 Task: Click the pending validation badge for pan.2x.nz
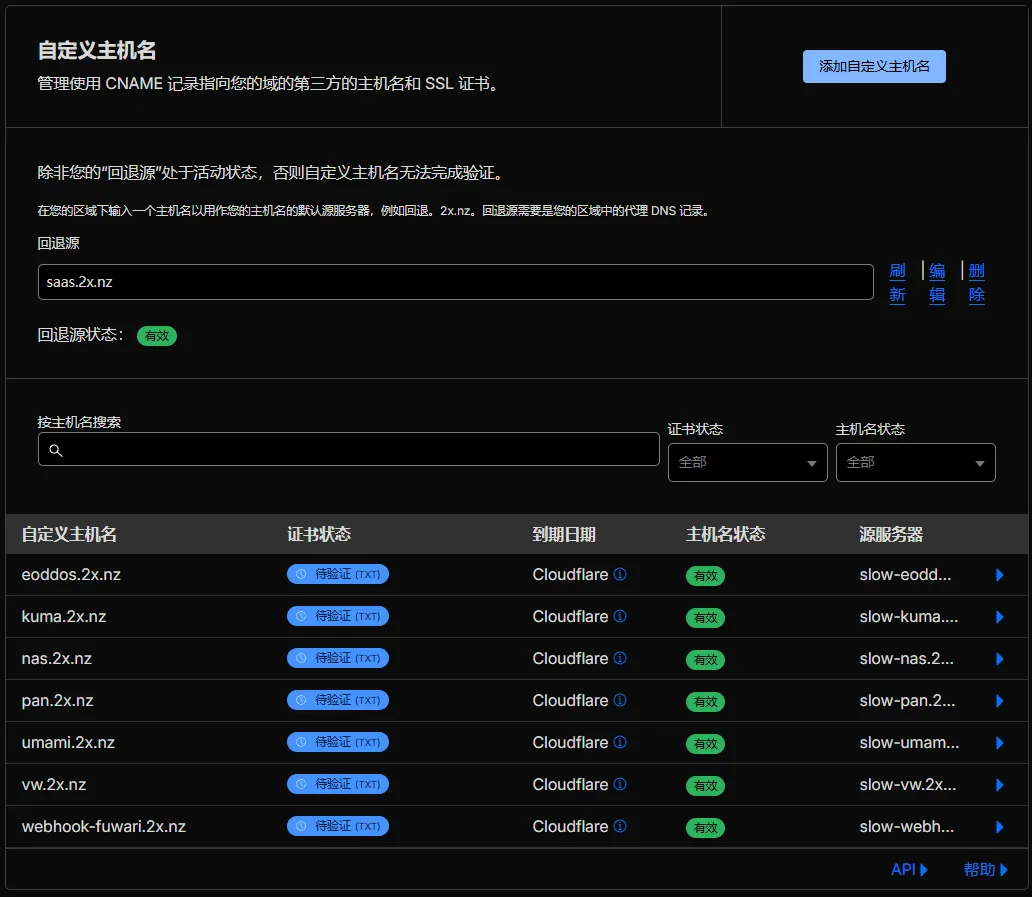pyautogui.click(x=338, y=701)
